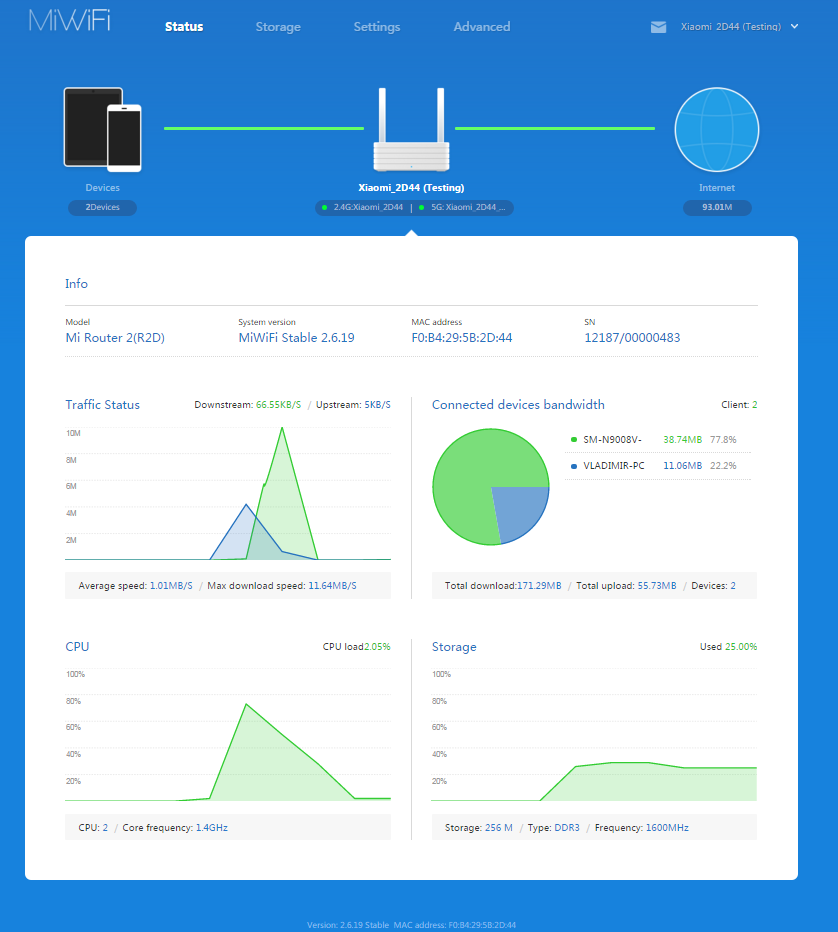
Task: Go to the Advanced tab
Action: click(481, 27)
